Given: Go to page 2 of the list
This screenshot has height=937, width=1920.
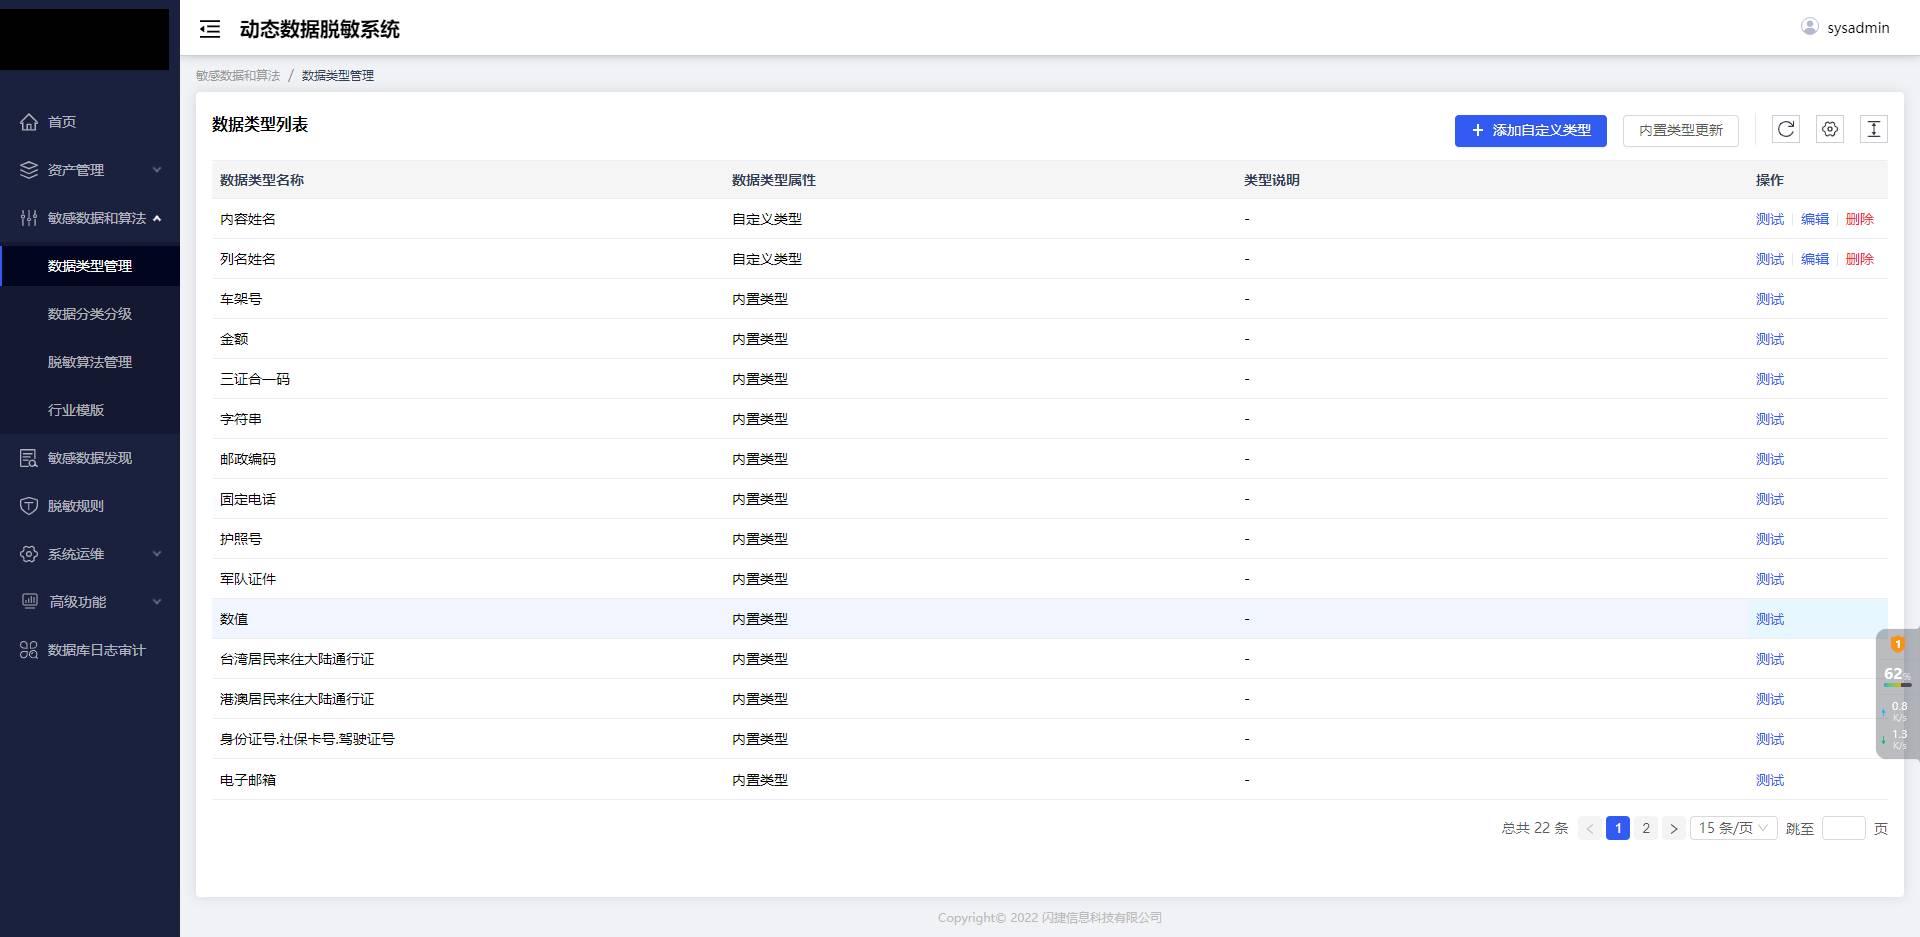Looking at the screenshot, I should click(1646, 828).
